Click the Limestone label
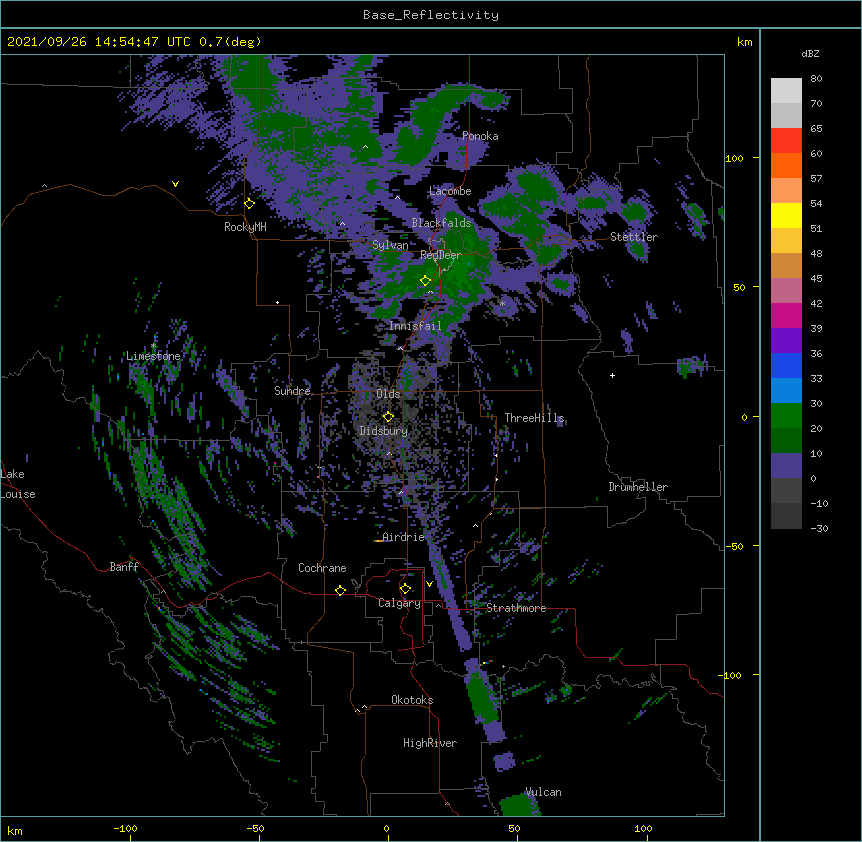The width and height of the screenshot is (862, 842). 153,356
